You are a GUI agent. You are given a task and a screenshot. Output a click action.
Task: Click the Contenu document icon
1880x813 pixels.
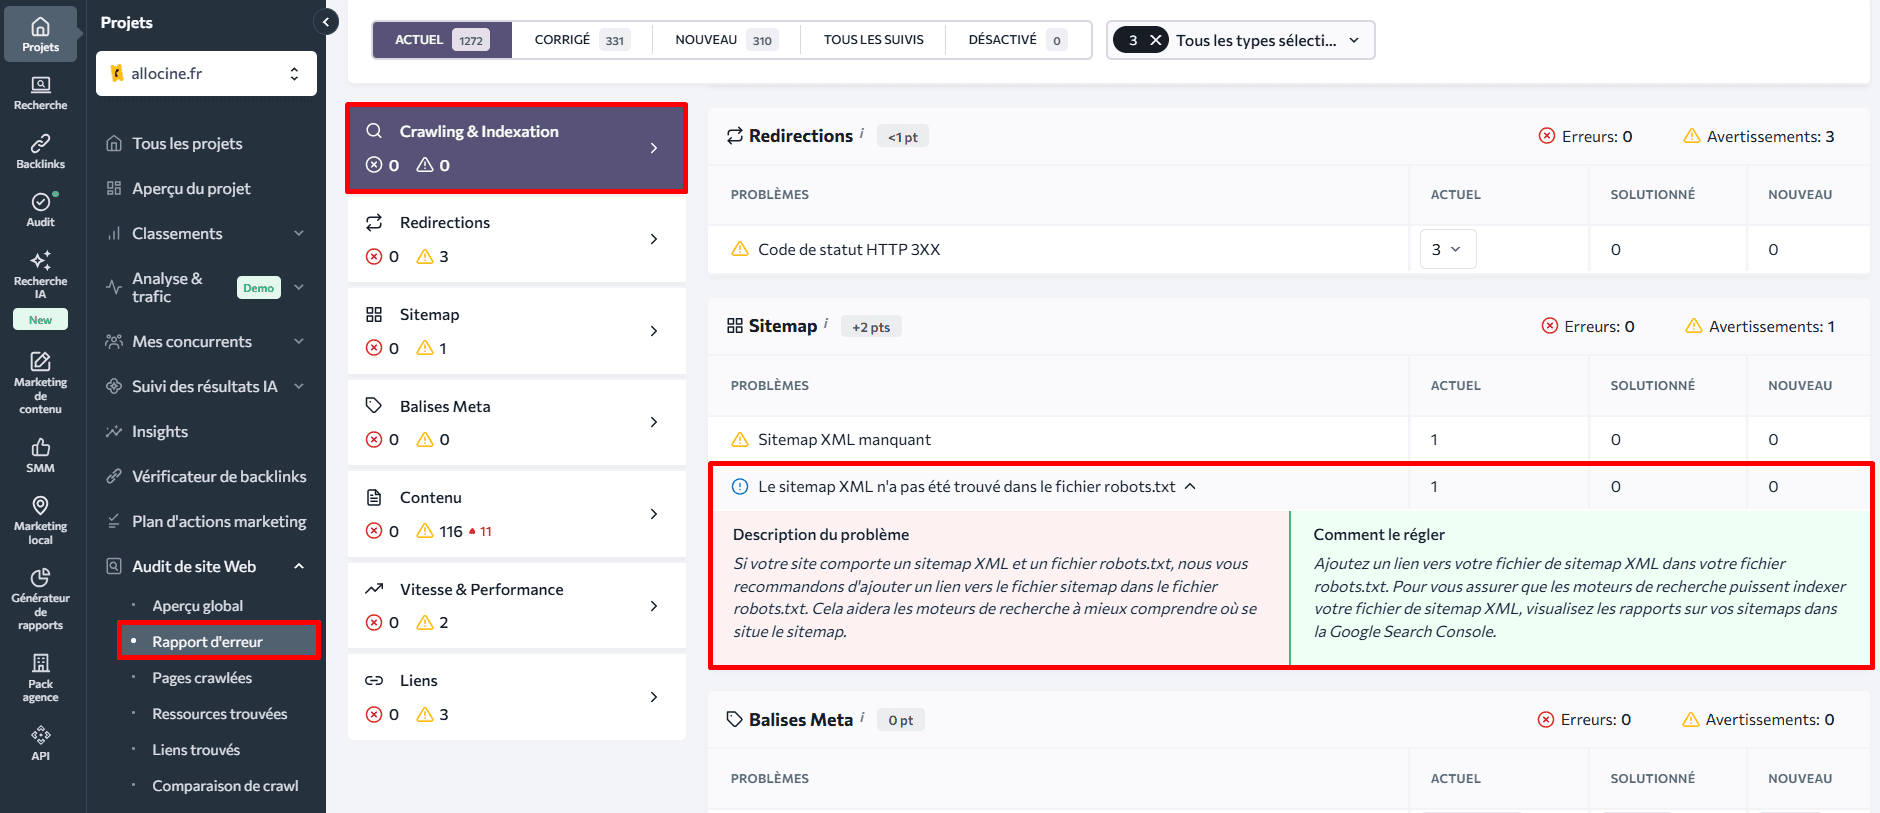[x=374, y=497]
